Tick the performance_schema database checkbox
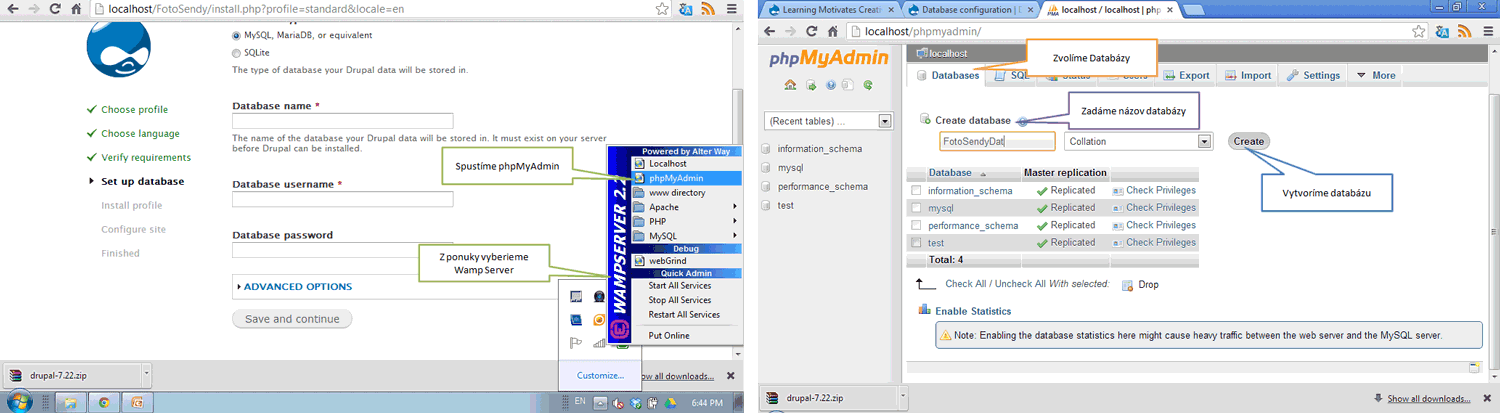Screen dimensions: 1500x413 (916, 225)
